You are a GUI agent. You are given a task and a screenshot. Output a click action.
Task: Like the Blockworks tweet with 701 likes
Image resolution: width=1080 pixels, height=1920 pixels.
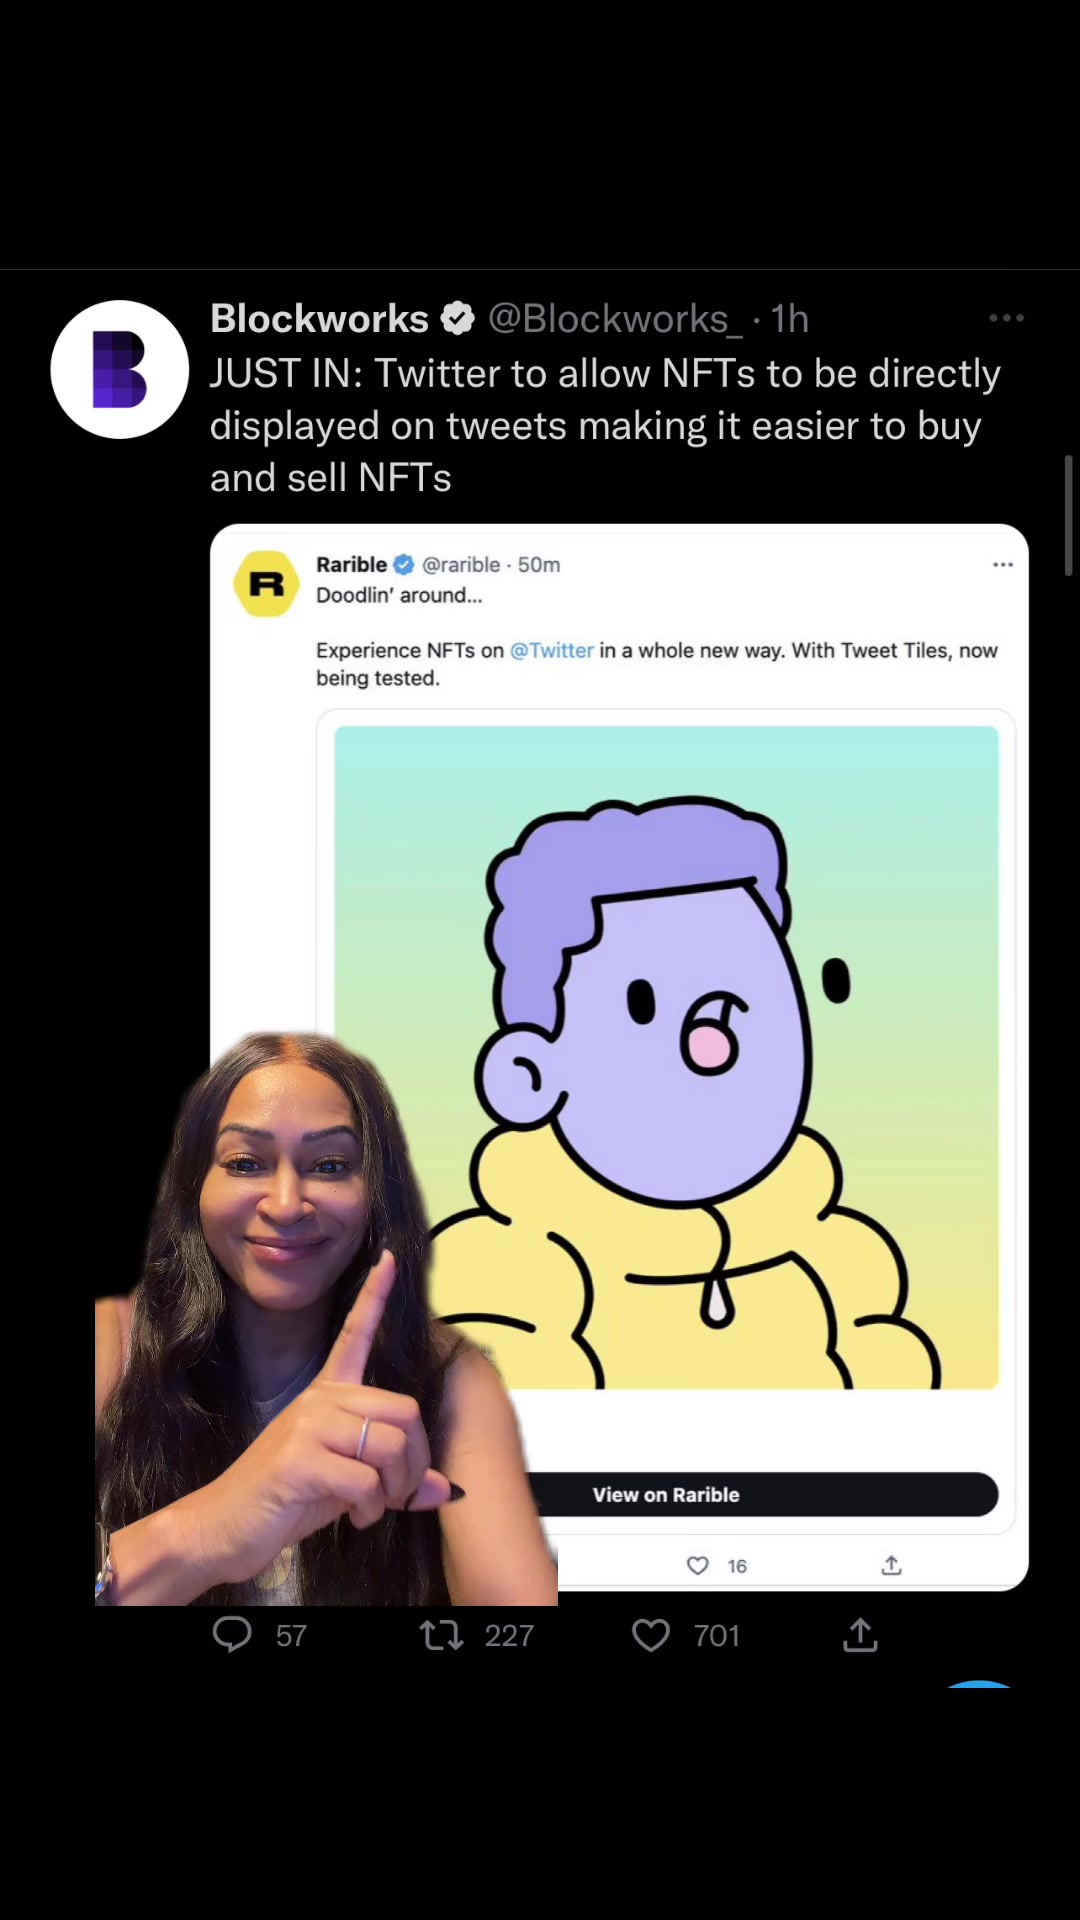pos(686,1635)
